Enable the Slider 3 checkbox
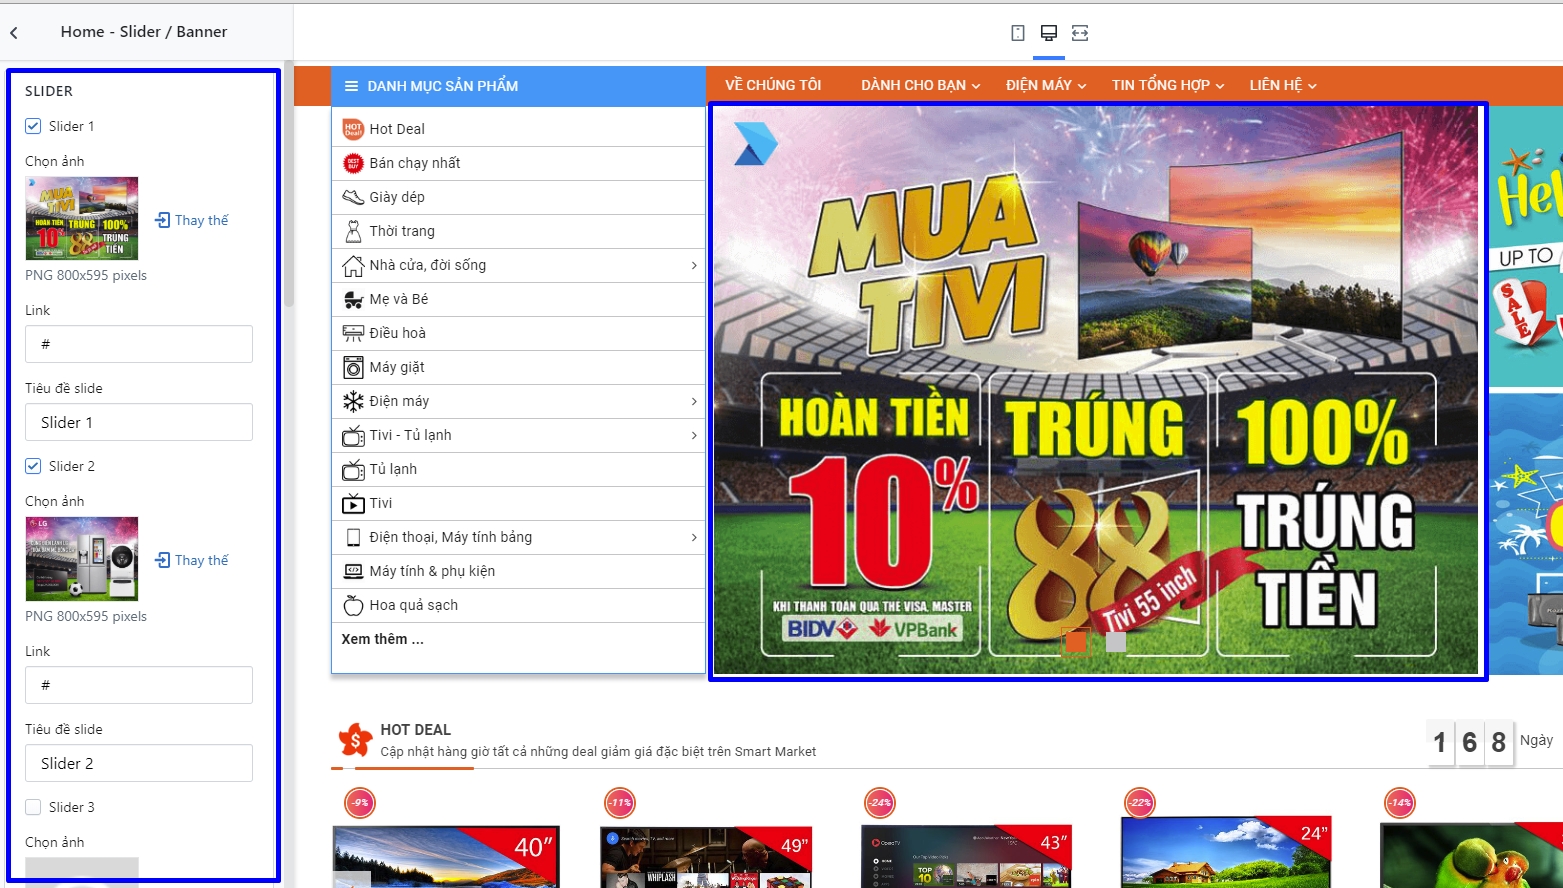The width and height of the screenshot is (1563, 888). pyautogui.click(x=33, y=807)
